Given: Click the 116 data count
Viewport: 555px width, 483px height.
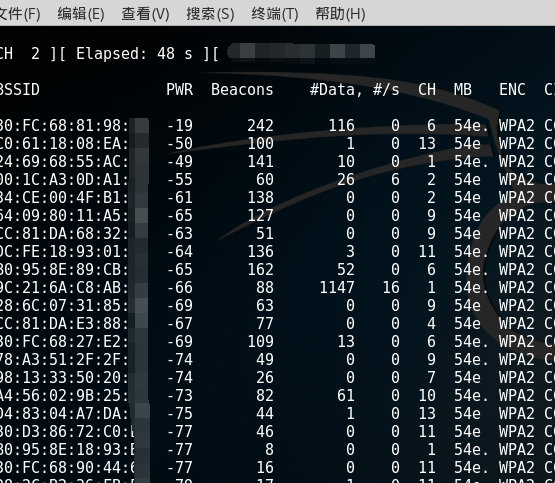Looking at the screenshot, I should click(341, 126).
